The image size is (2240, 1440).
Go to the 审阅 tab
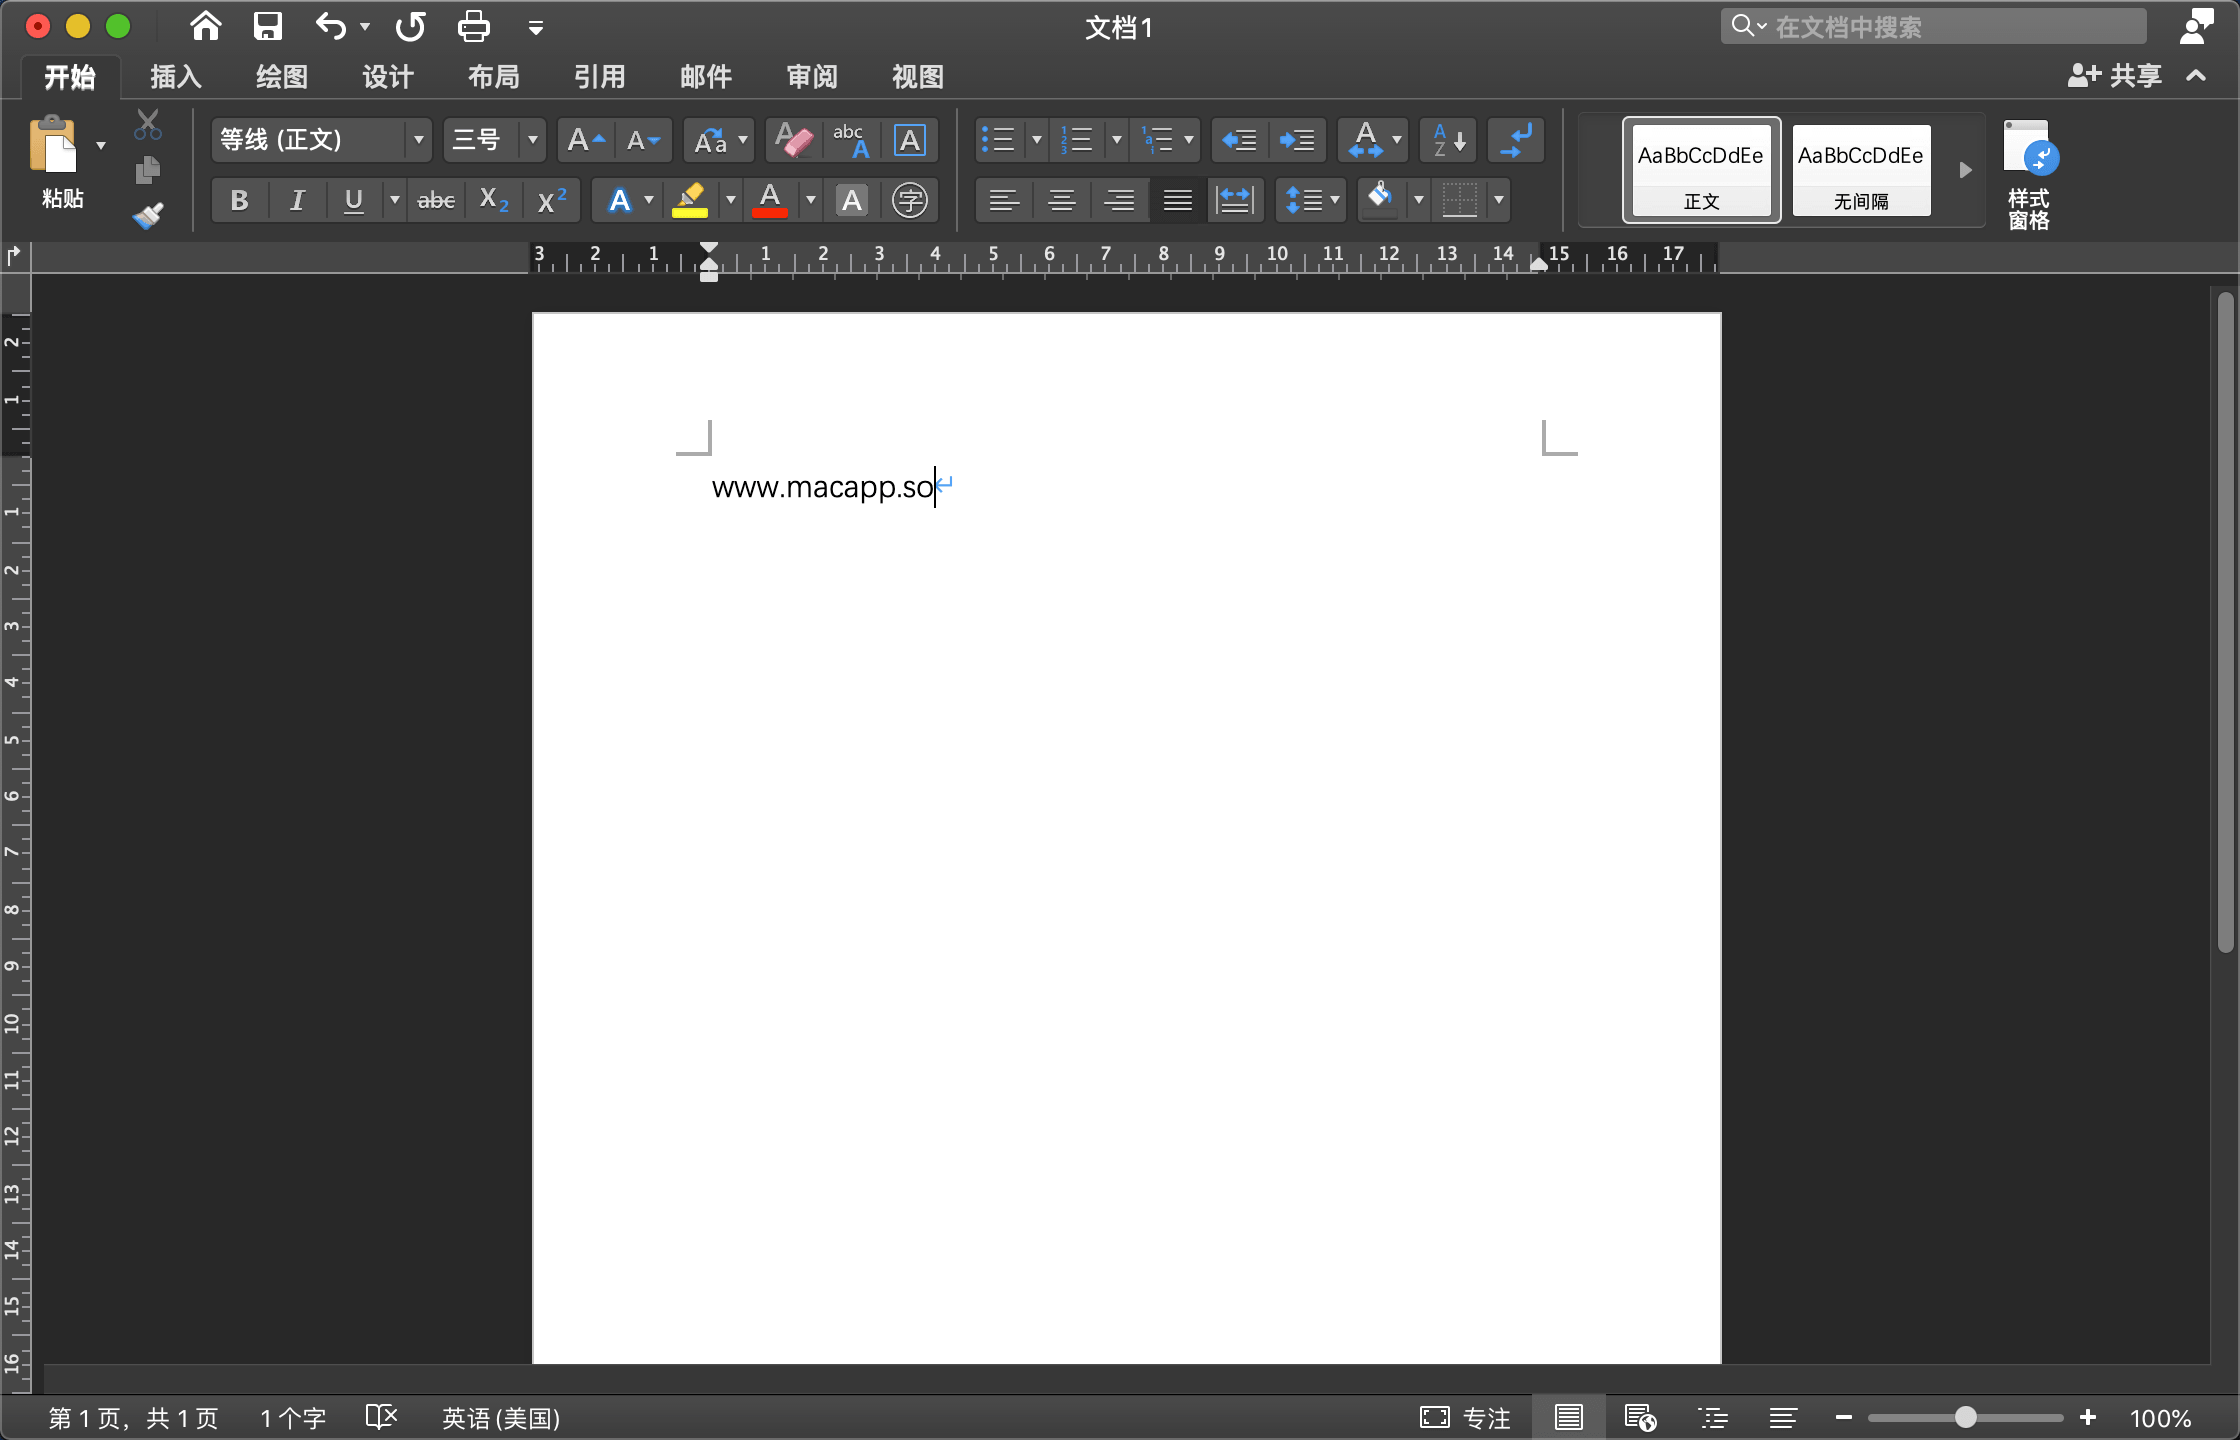(x=812, y=77)
